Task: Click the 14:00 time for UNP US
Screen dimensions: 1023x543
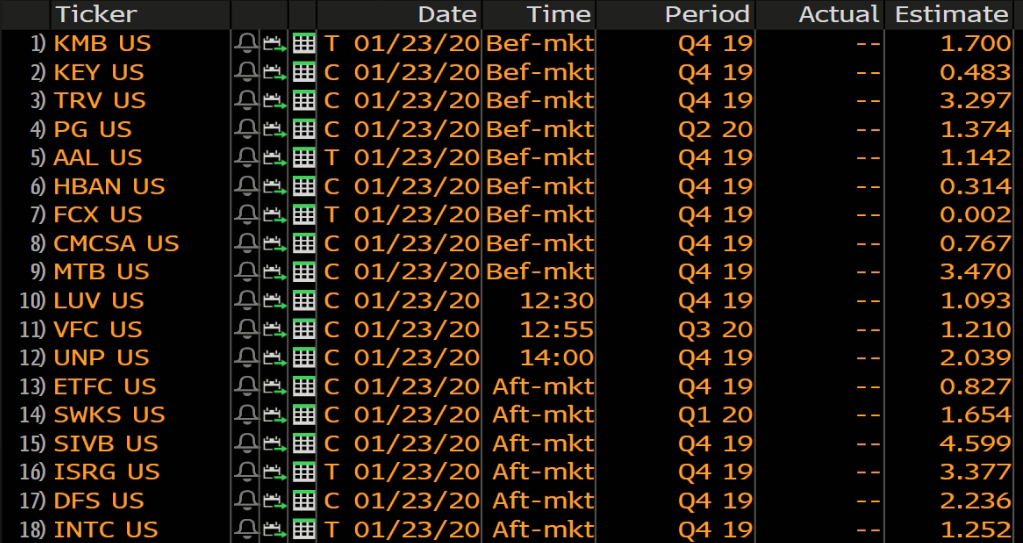Action: coord(557,358)
